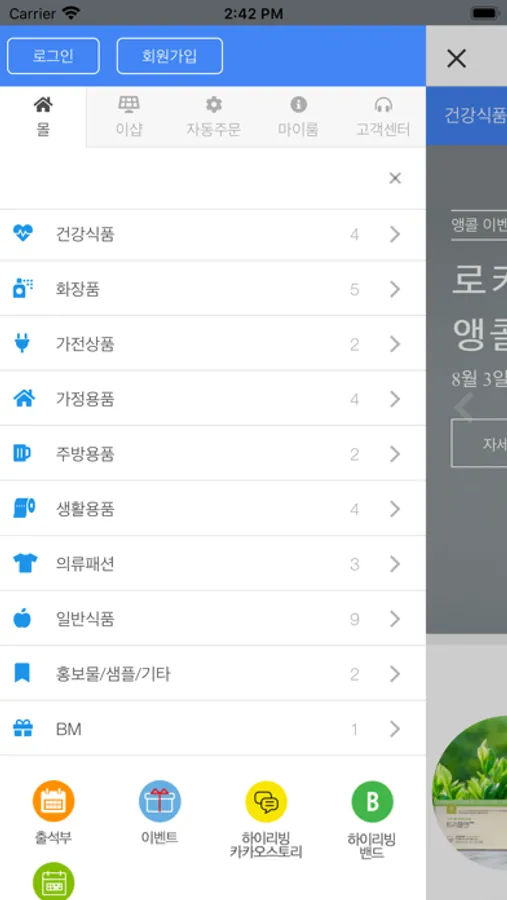Open 하이리빙 밴드 green B icon
The width and height of the screenshot is (507, 900).
[x=372, y=801]
